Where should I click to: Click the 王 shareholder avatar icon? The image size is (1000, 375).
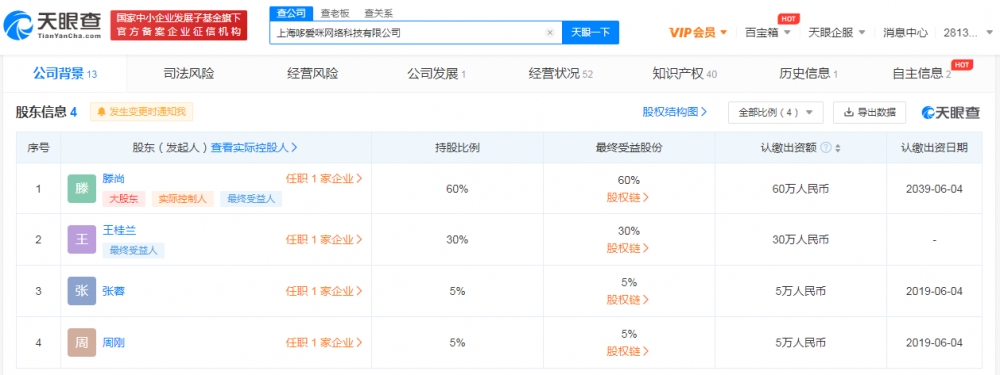click(82, 240)
